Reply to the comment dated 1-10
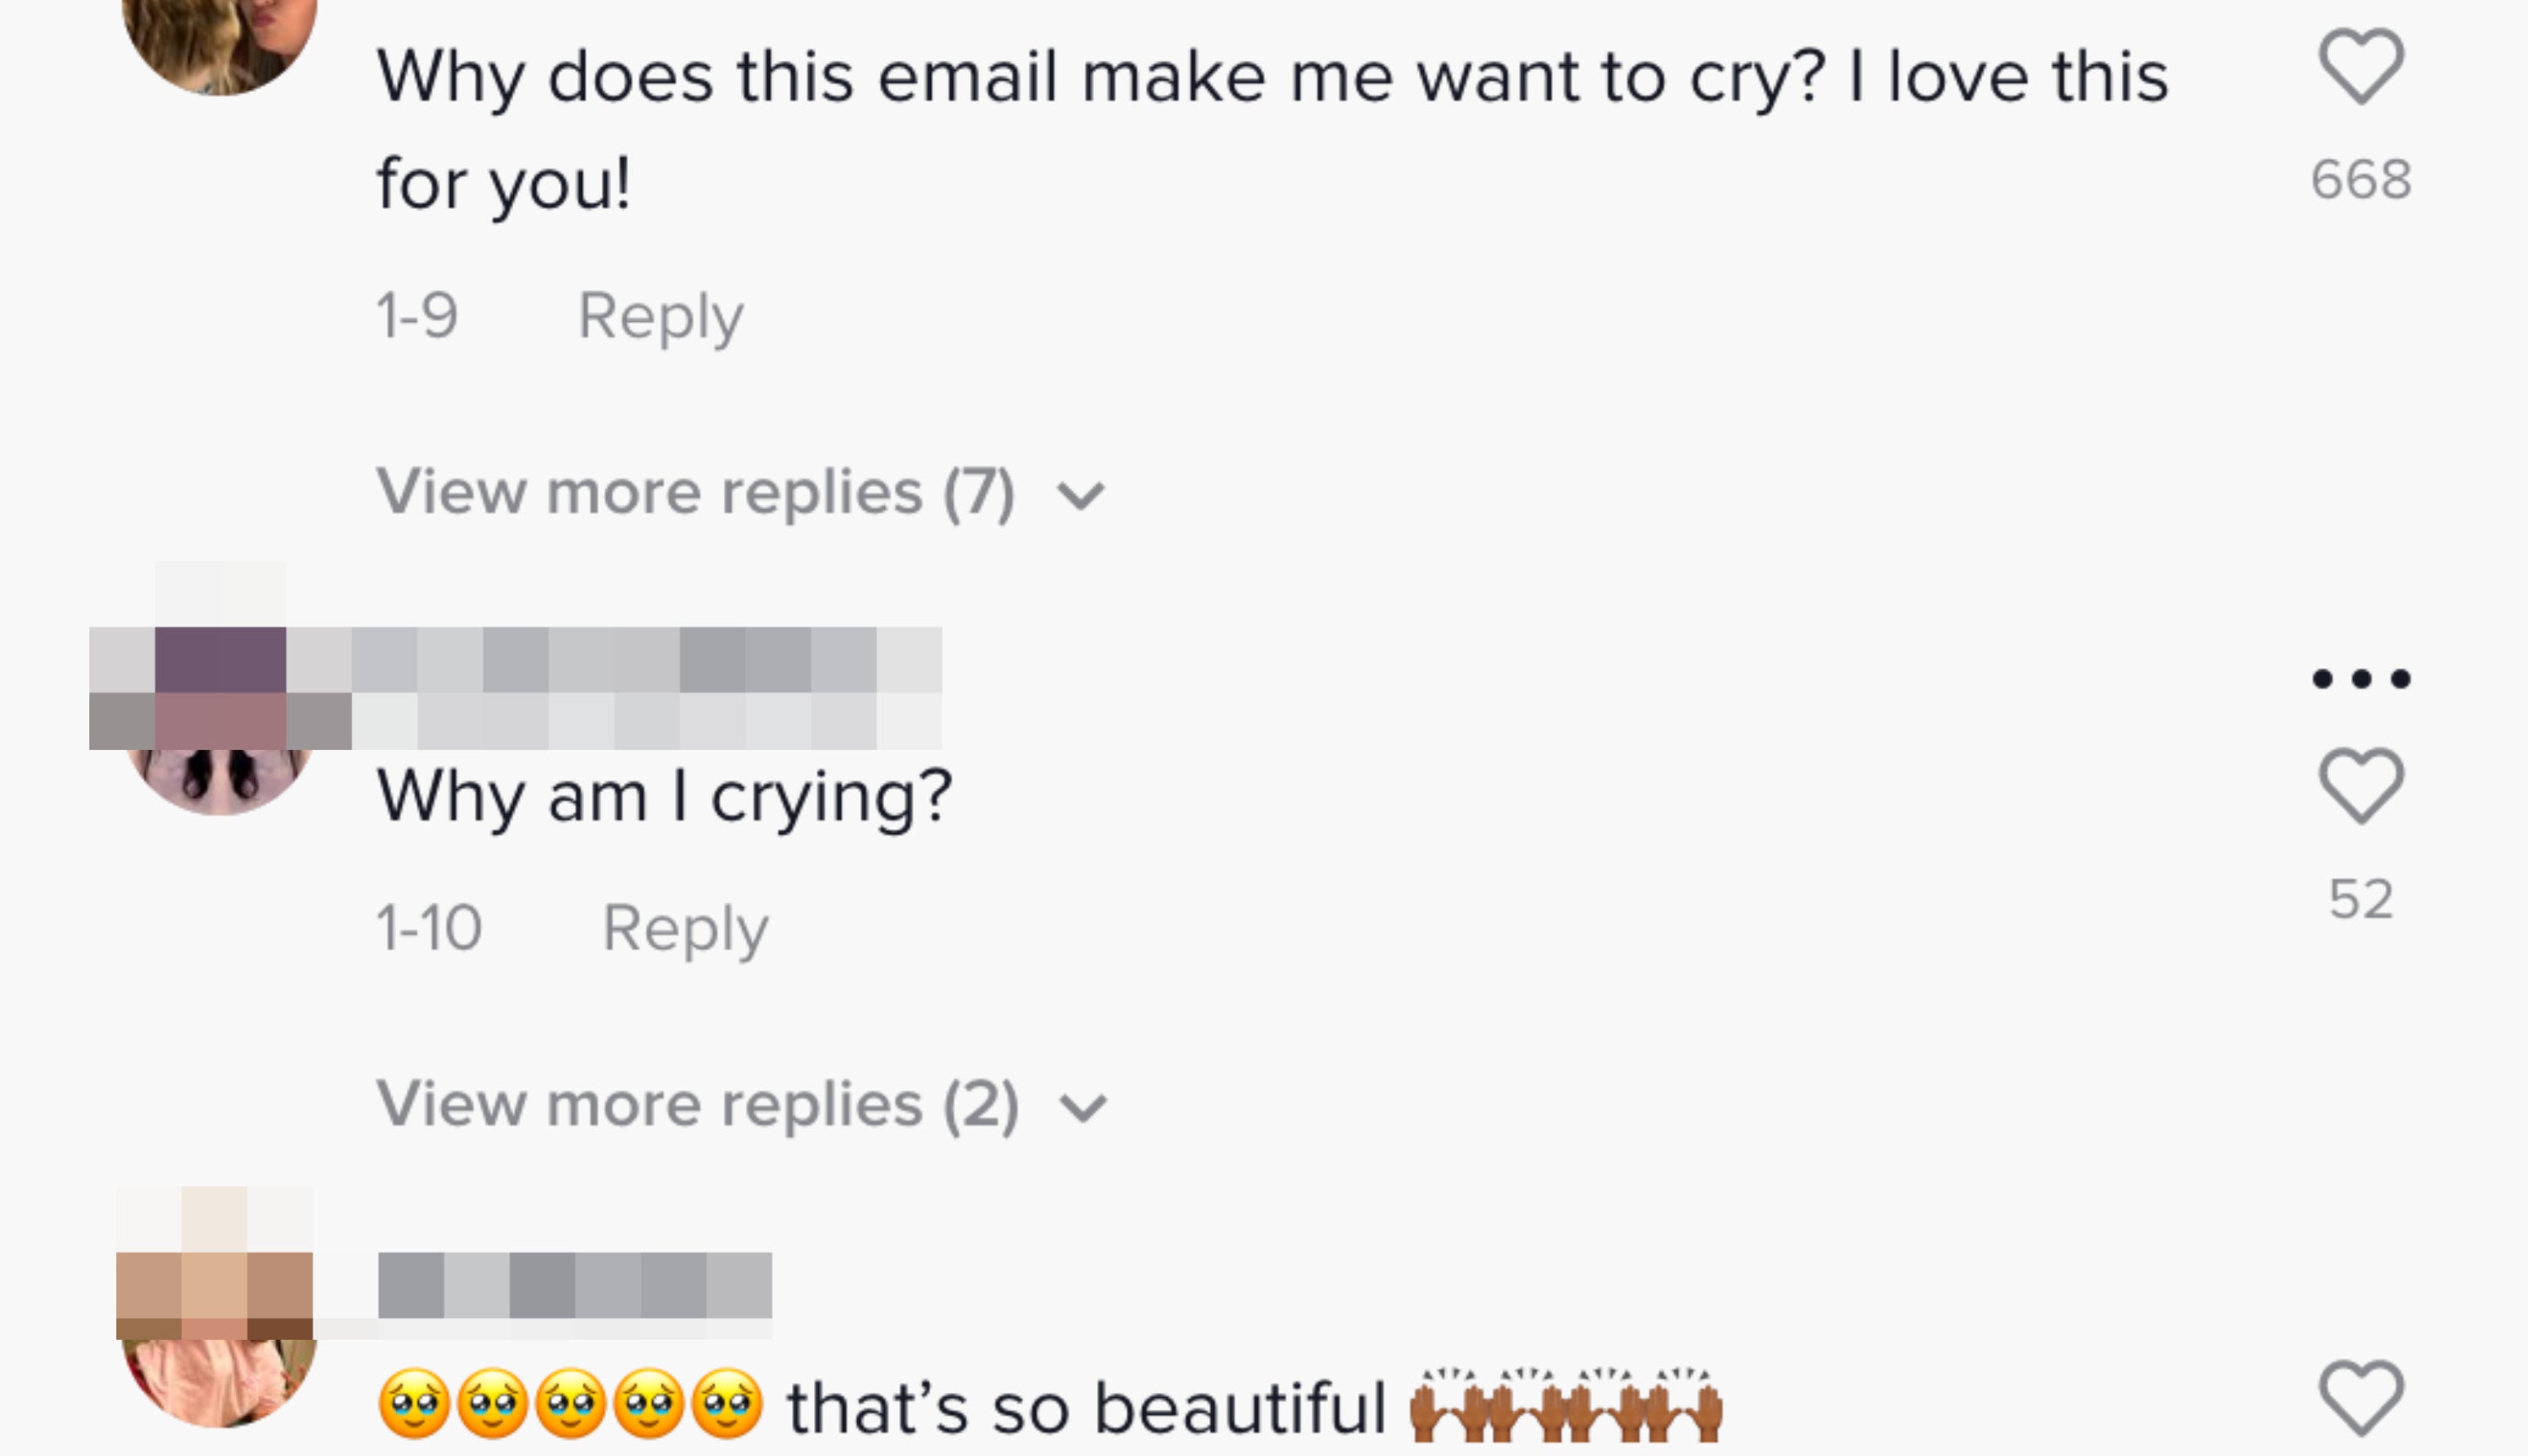This screenshot has height=1456, width=2528. tap(685, 929)
